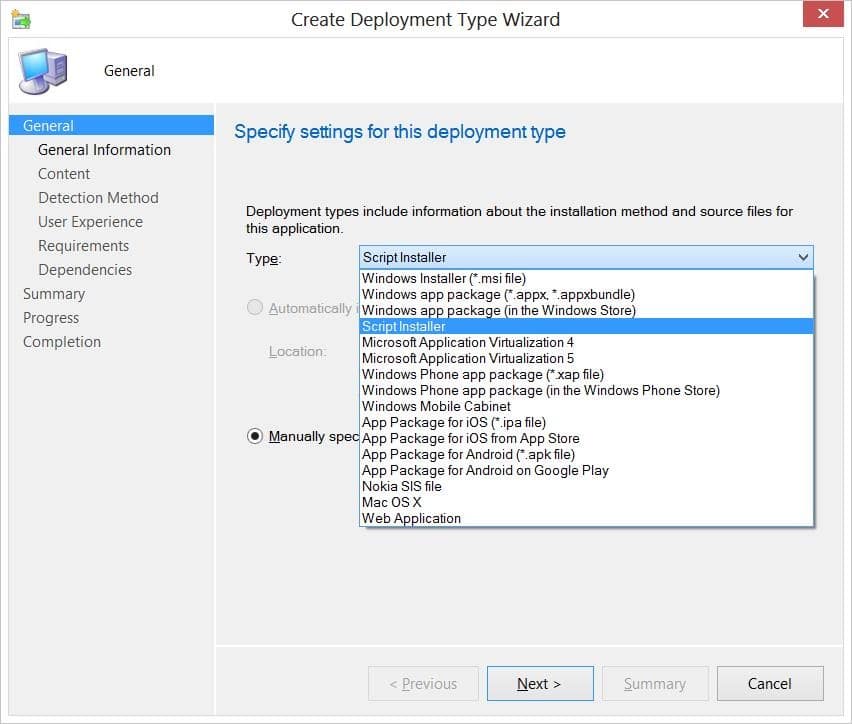Click the Next button
Screen dimensions: 852x724
(x=539, y=683)
